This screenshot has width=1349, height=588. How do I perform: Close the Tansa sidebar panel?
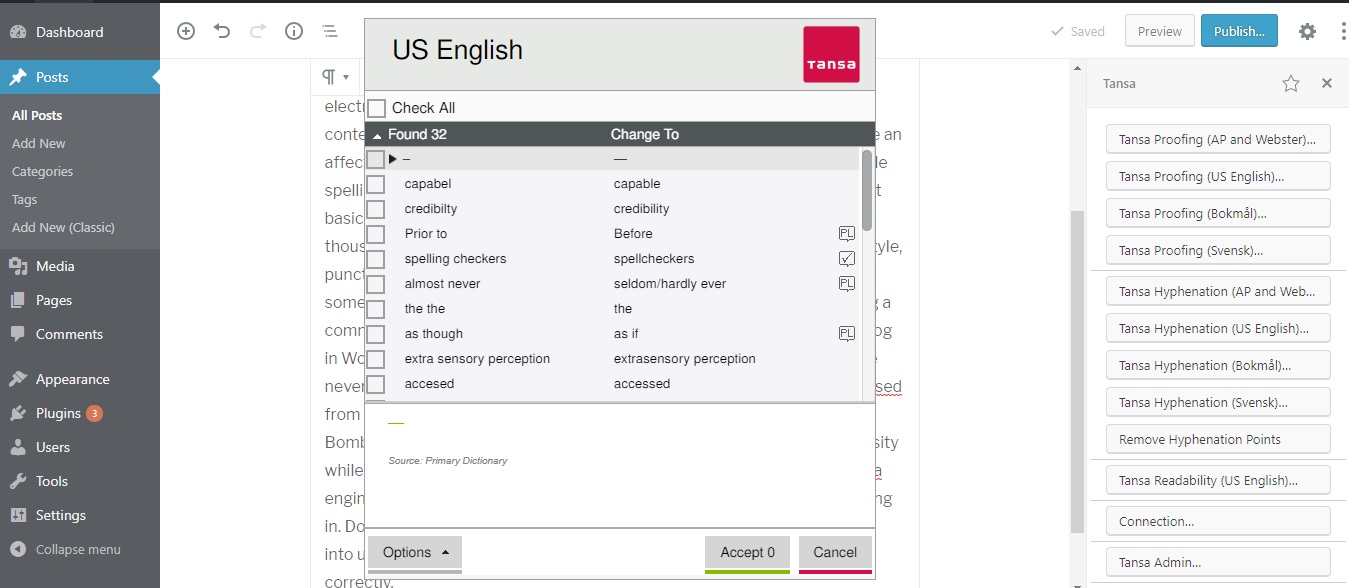tap(1327, 84)
